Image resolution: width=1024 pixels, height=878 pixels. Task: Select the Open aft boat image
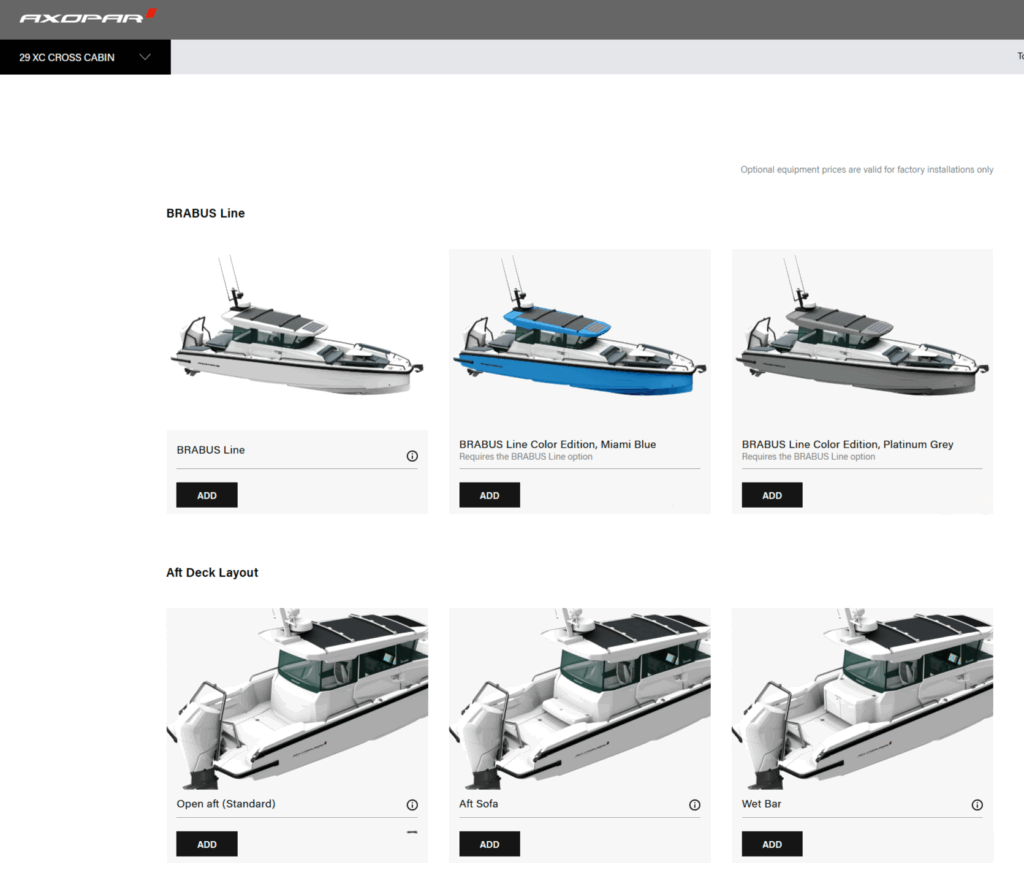coord(297,699)
